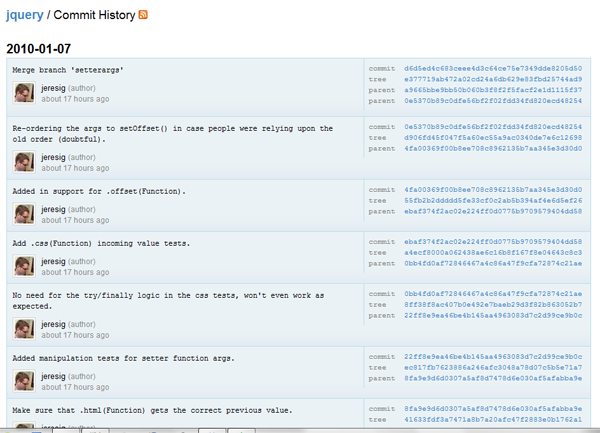600x433 pixels.
Task: Click message "Added in support for .offset(Function)."
Action: [99, 191]
